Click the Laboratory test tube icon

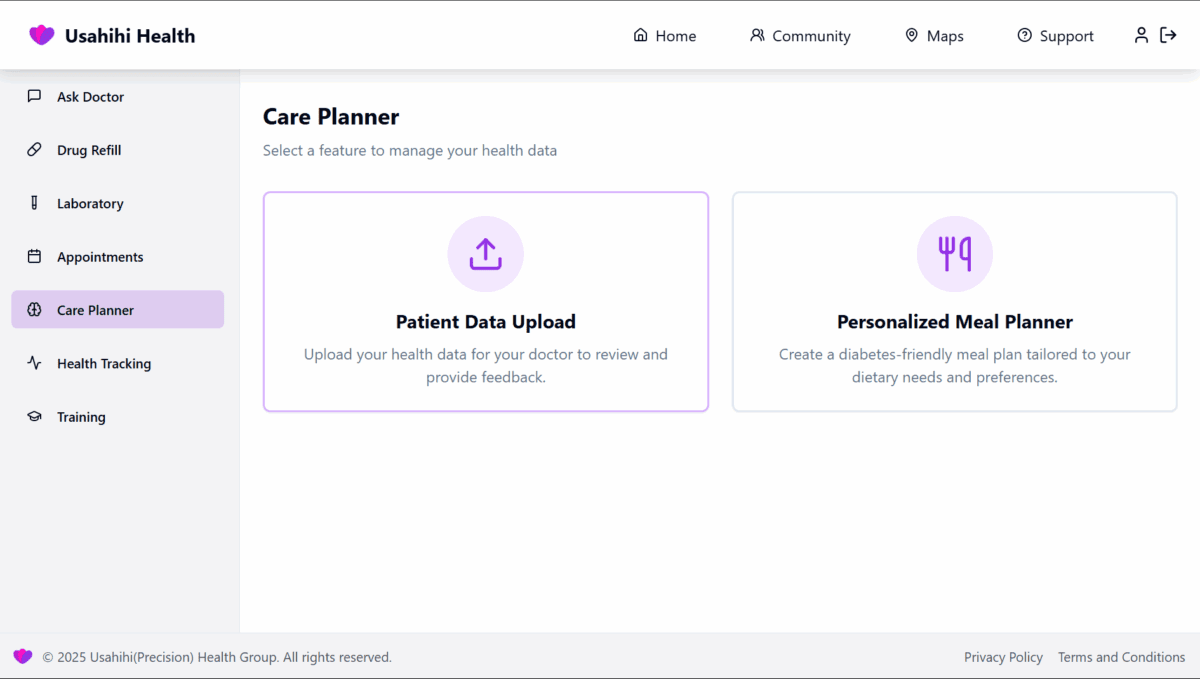(34, 203)
